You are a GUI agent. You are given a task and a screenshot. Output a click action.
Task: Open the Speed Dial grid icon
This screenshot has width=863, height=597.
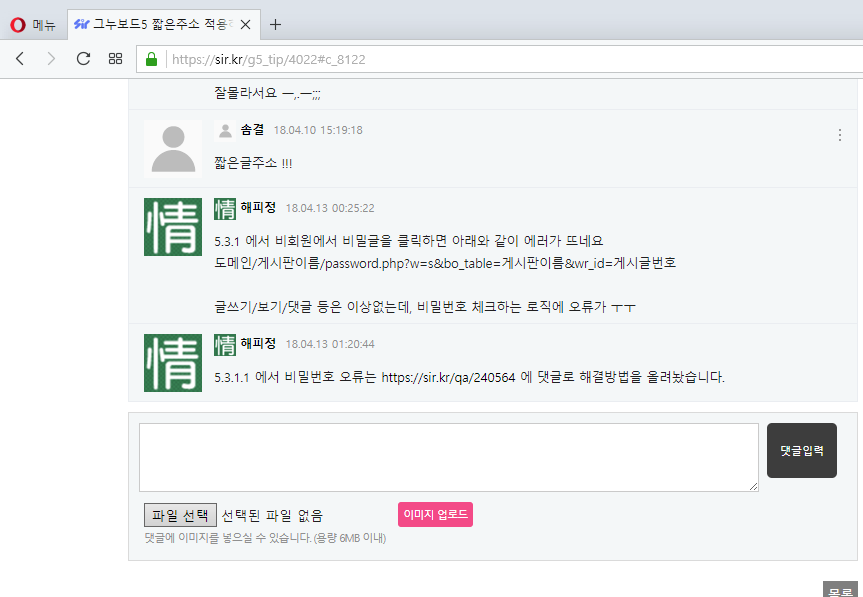tap(116, 59)
